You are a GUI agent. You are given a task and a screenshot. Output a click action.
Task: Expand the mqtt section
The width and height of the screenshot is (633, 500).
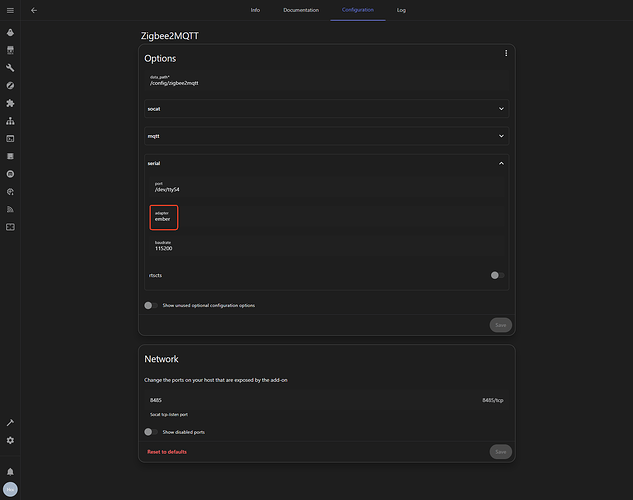point(327,136)
